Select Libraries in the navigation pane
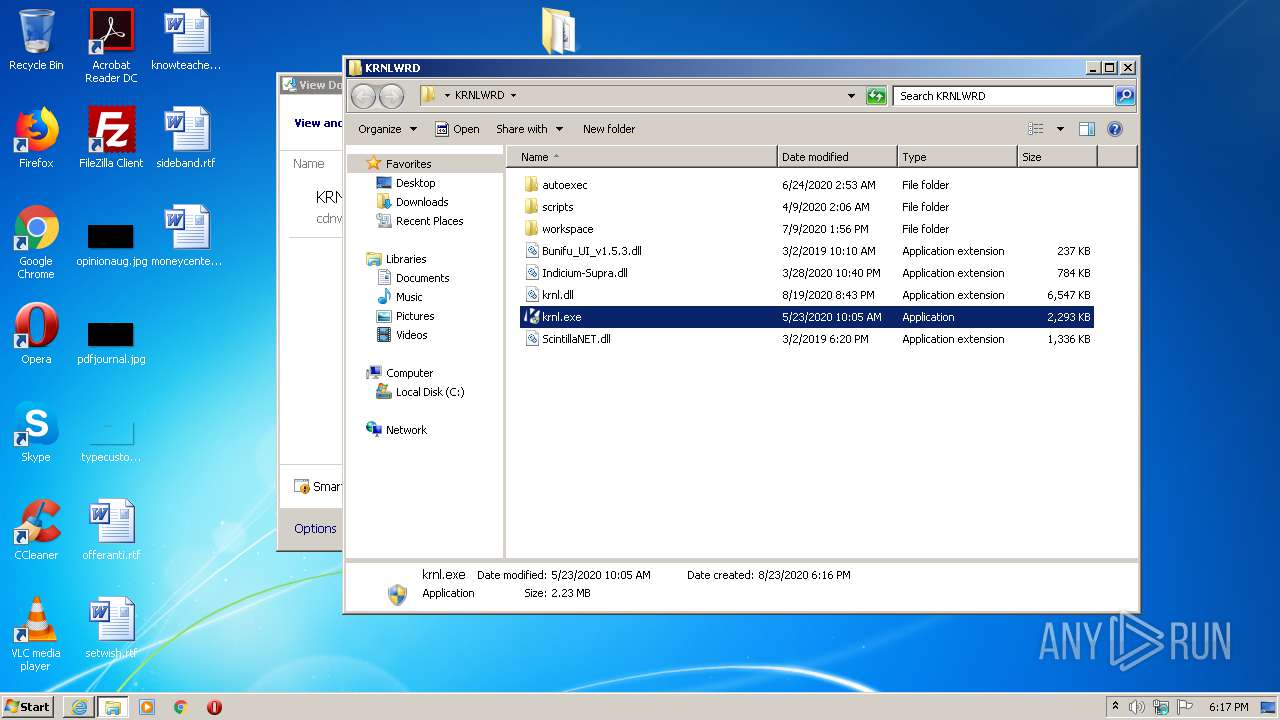The image size is (1280, 720). tap(406, 259)
